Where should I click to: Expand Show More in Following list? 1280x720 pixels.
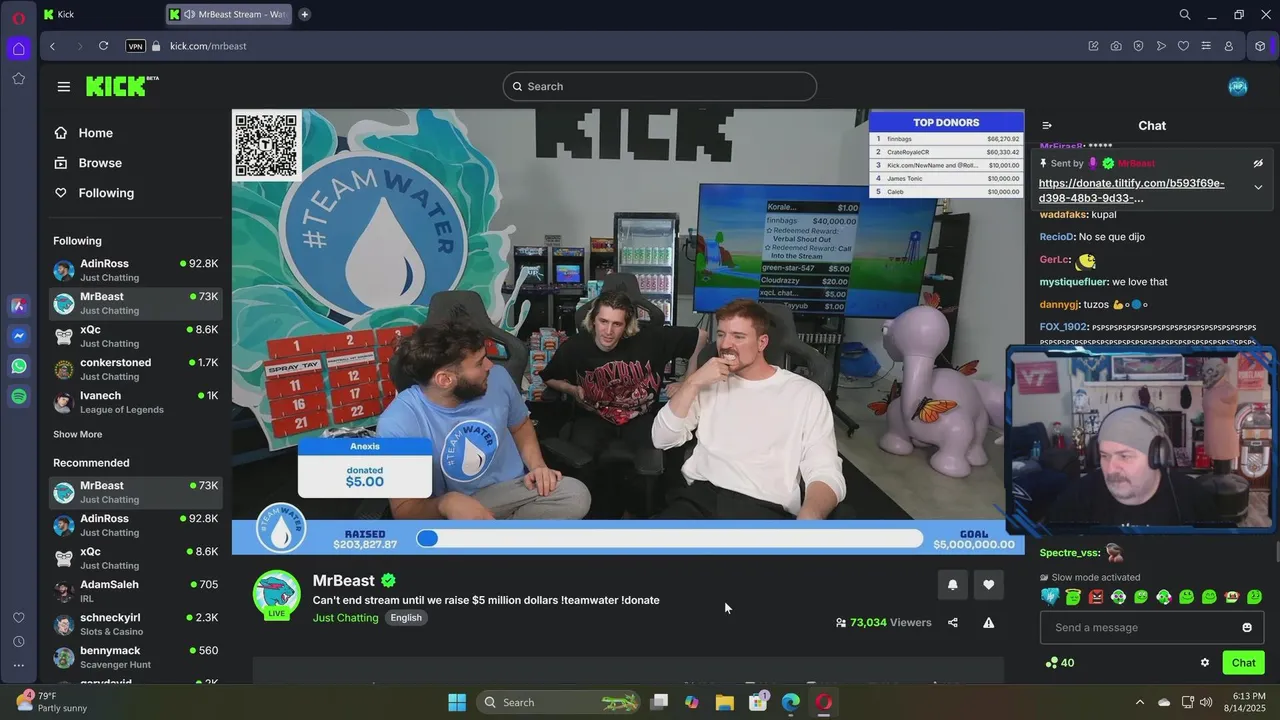[78, 435]
